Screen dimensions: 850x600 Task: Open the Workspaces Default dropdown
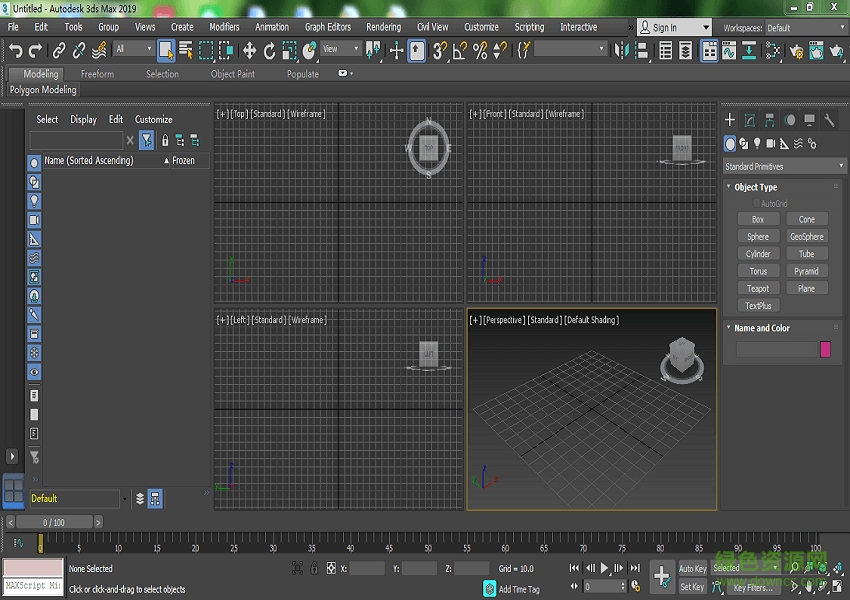coord(805,28)
